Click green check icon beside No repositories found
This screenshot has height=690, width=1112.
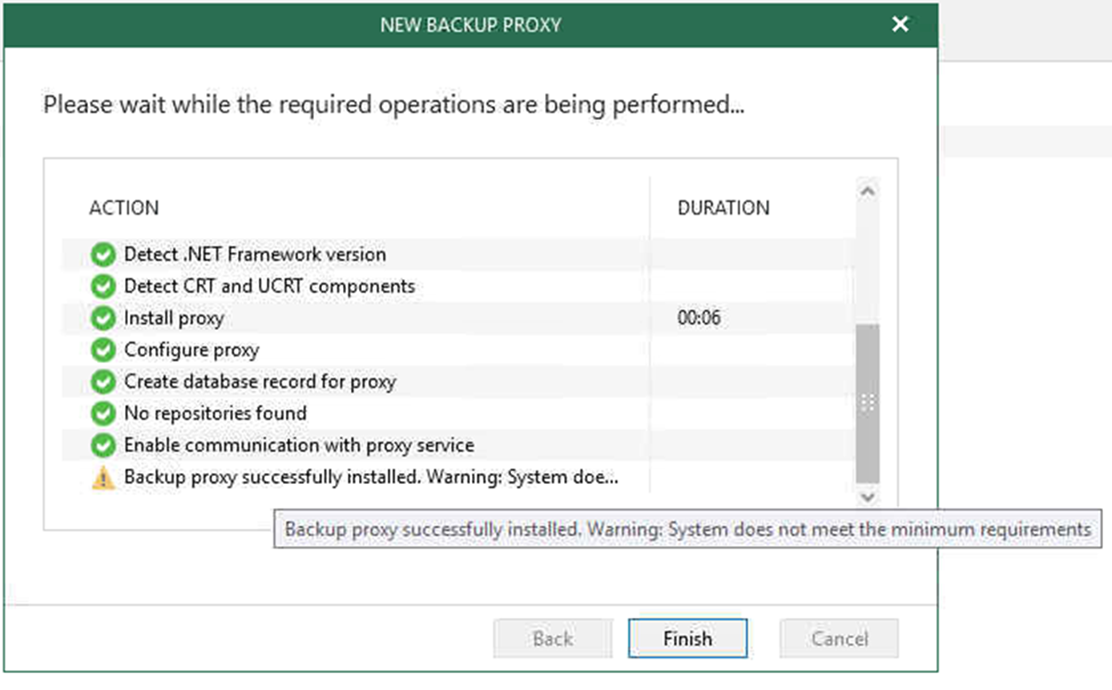click(x=103, y=413)
